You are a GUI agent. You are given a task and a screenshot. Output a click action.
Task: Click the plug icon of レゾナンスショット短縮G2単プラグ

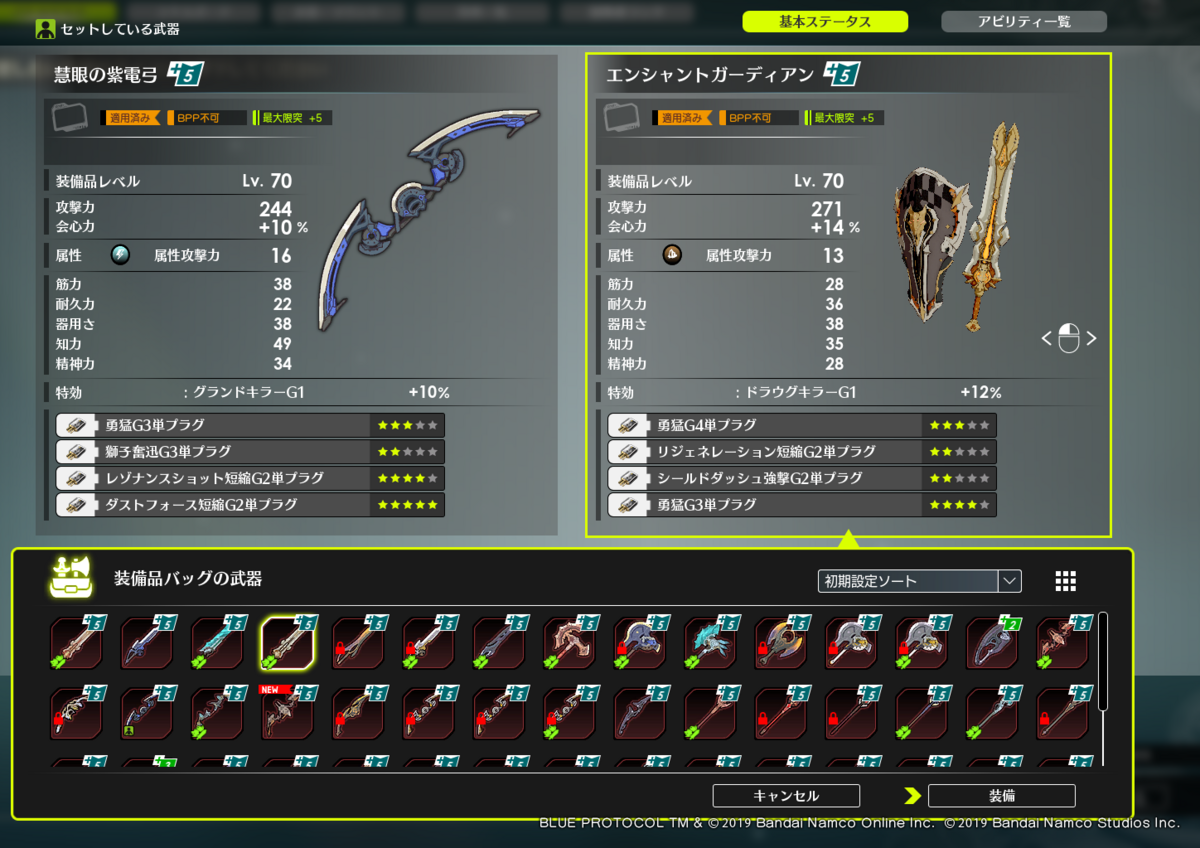click(74, 478)
